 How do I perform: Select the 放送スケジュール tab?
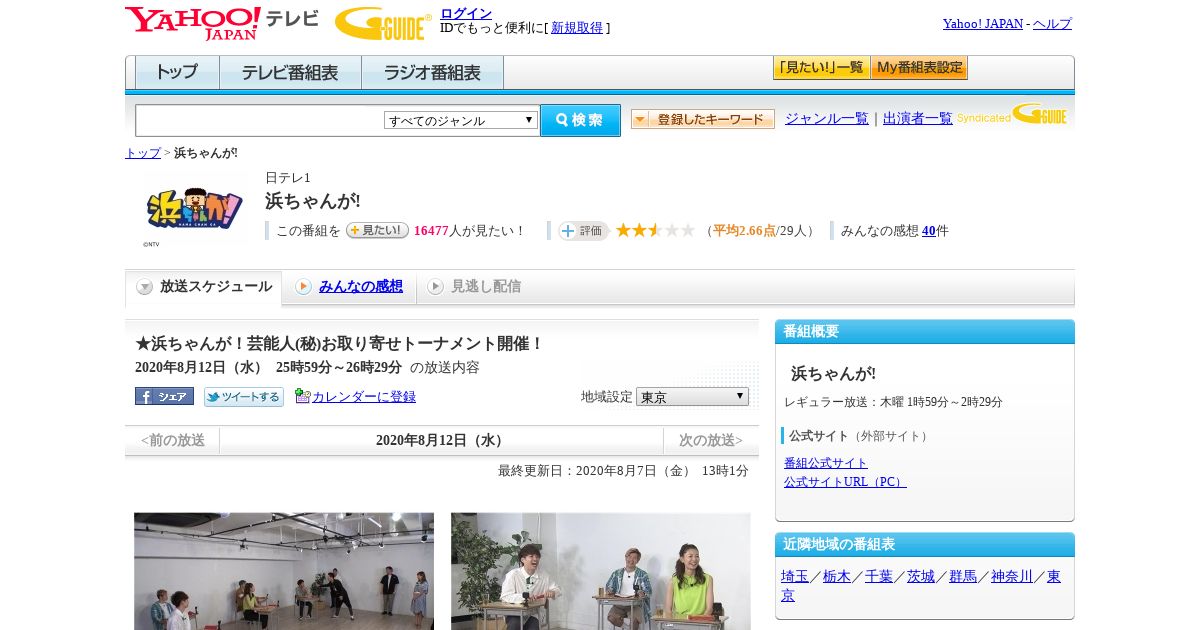tap(204, 287)
